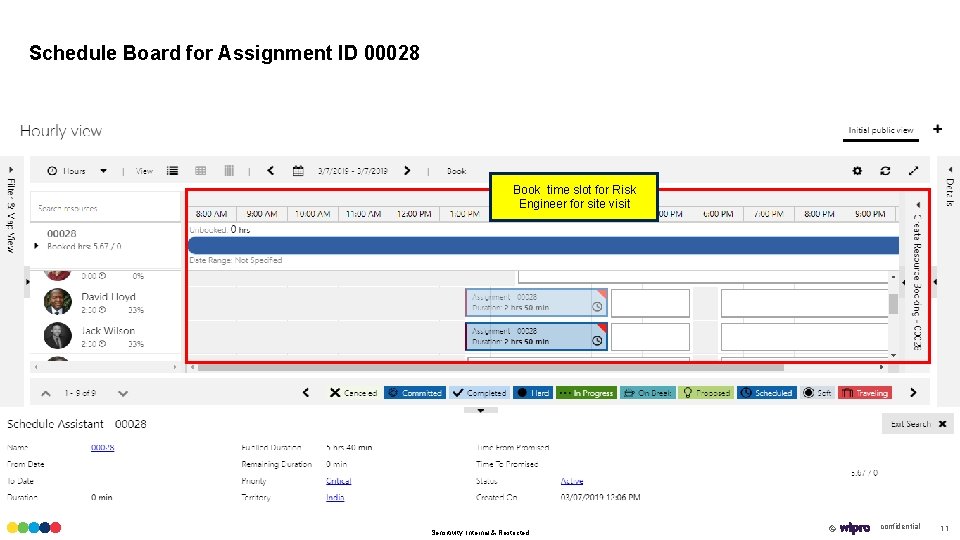
Task: Click the 12:00 PM time column header
Action: tap(414, 214)
